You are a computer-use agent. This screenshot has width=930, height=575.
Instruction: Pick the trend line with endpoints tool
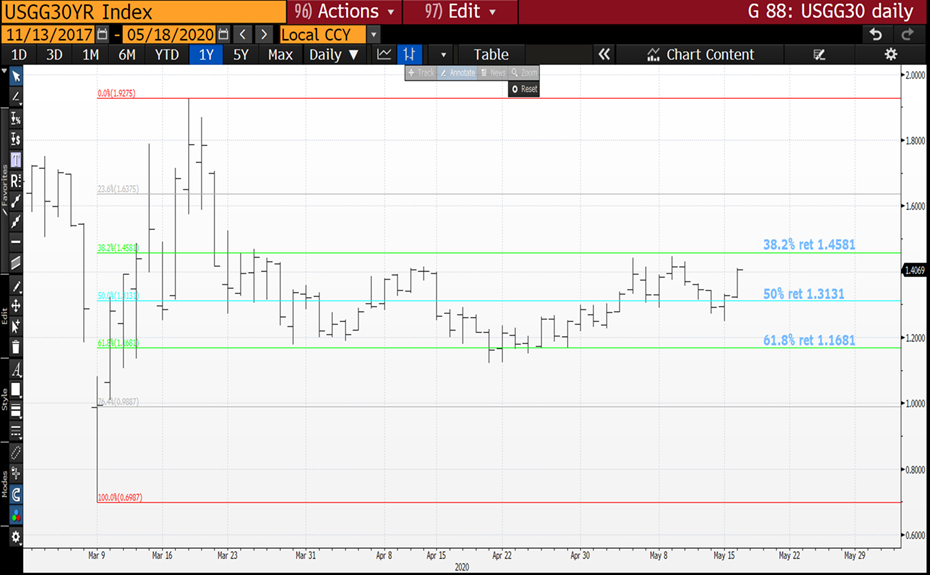(x=16, y=201)
